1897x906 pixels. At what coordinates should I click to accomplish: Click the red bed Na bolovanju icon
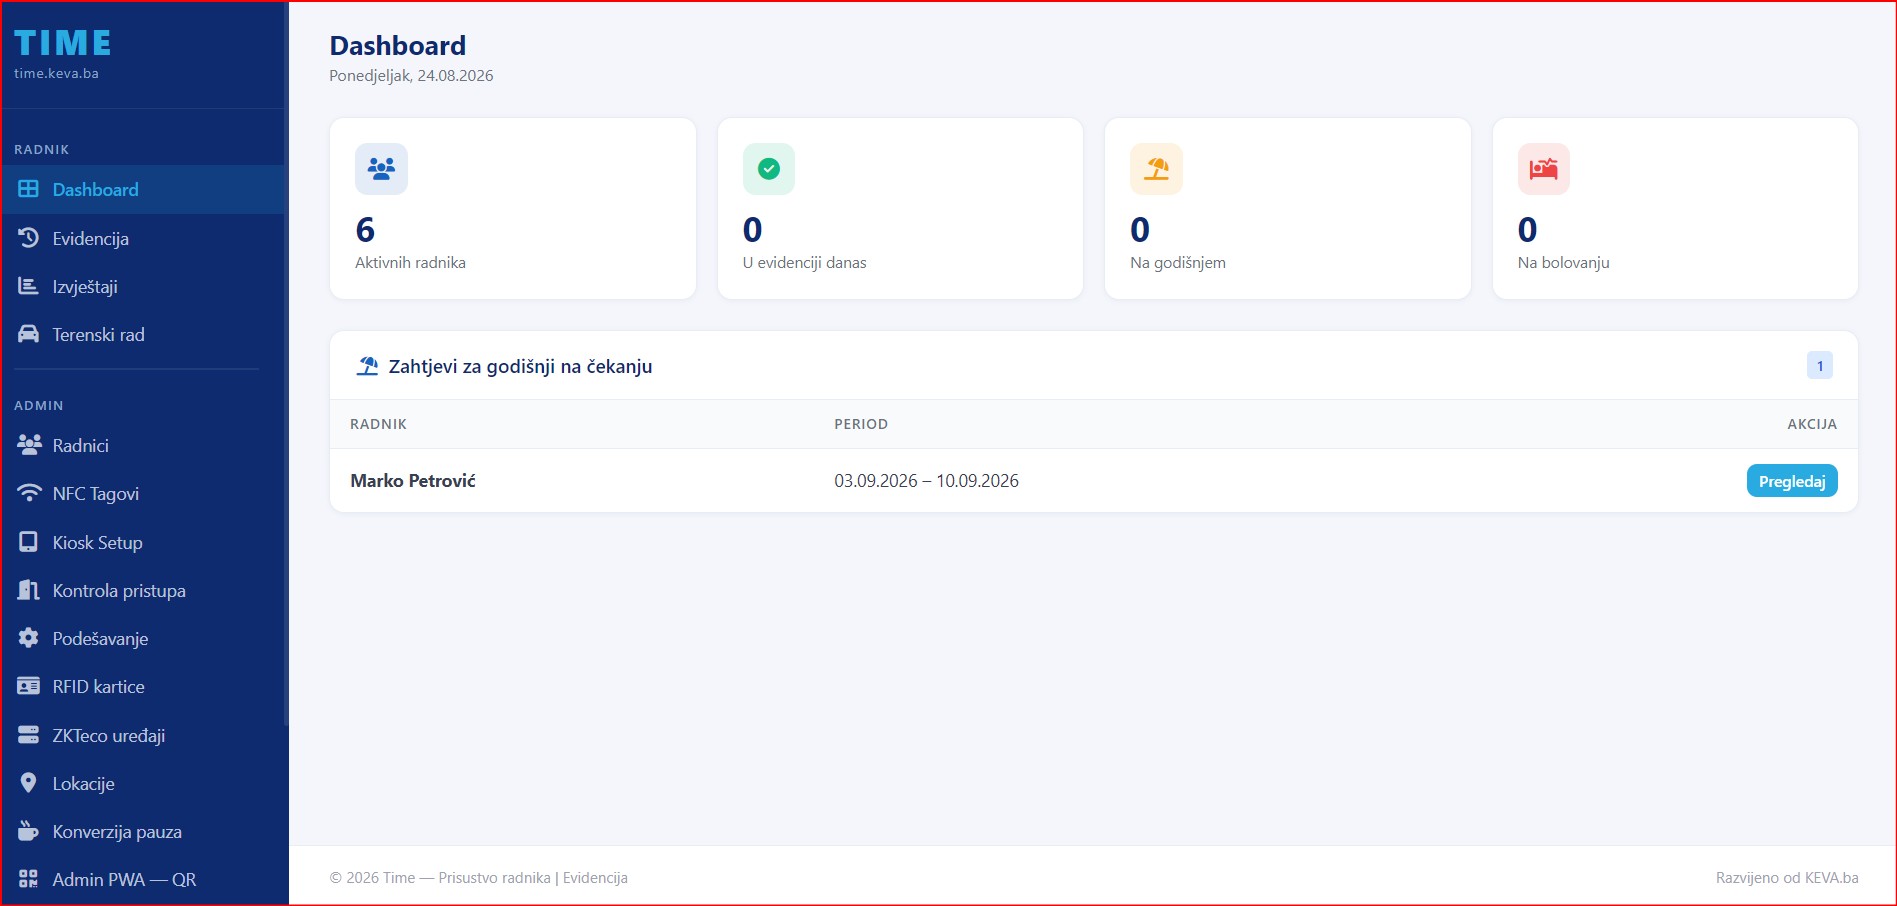(1544, 169)
